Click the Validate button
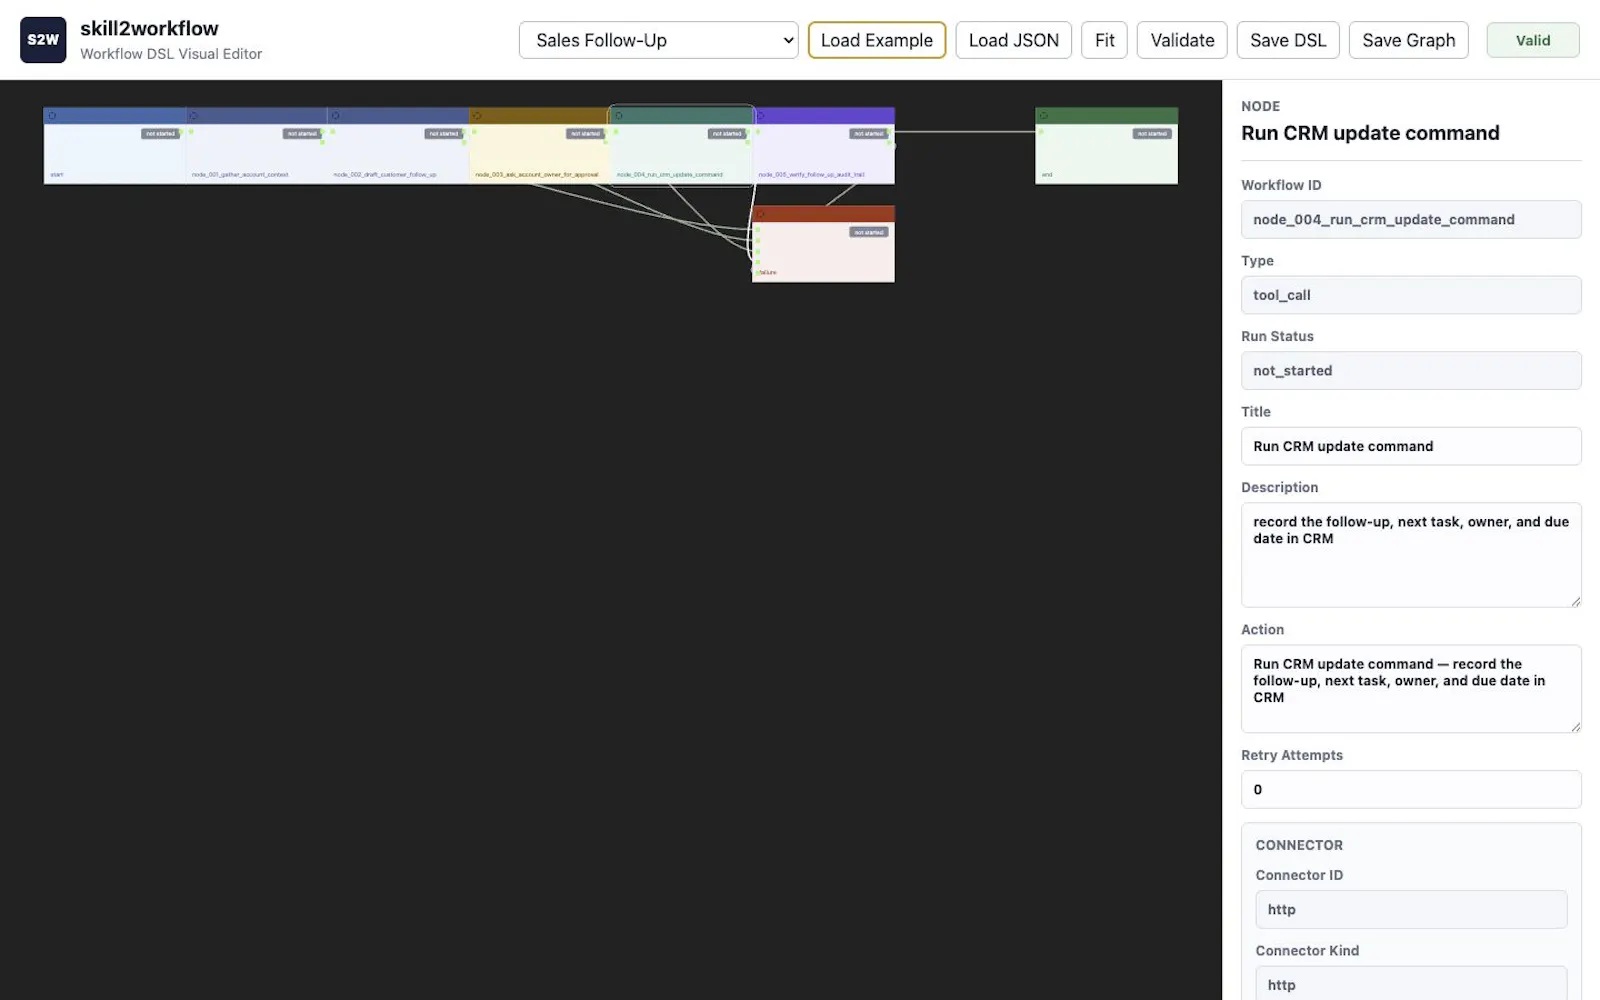The width and height of the screenshot is (1600, 1000). click(1182, 40)
